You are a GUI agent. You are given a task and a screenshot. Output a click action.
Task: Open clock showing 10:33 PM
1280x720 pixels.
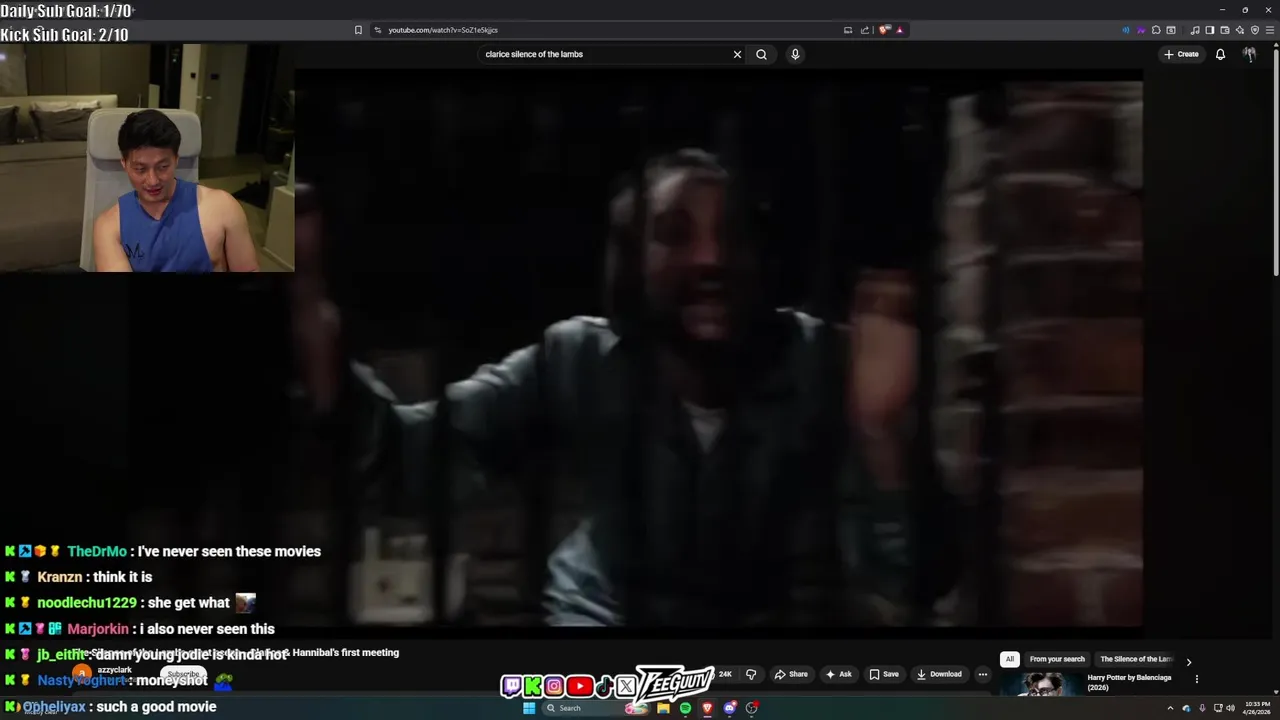1257,708
